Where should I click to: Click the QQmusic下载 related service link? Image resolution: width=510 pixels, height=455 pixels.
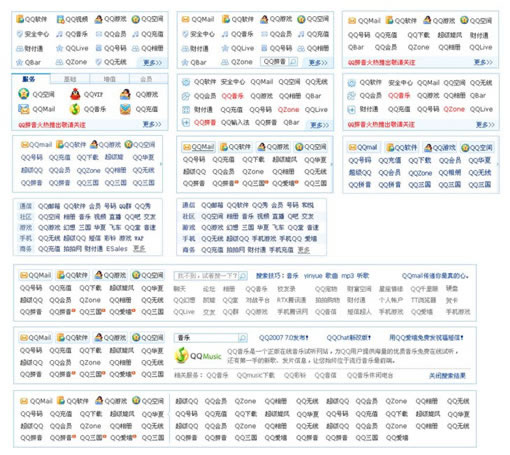point(256,375)
